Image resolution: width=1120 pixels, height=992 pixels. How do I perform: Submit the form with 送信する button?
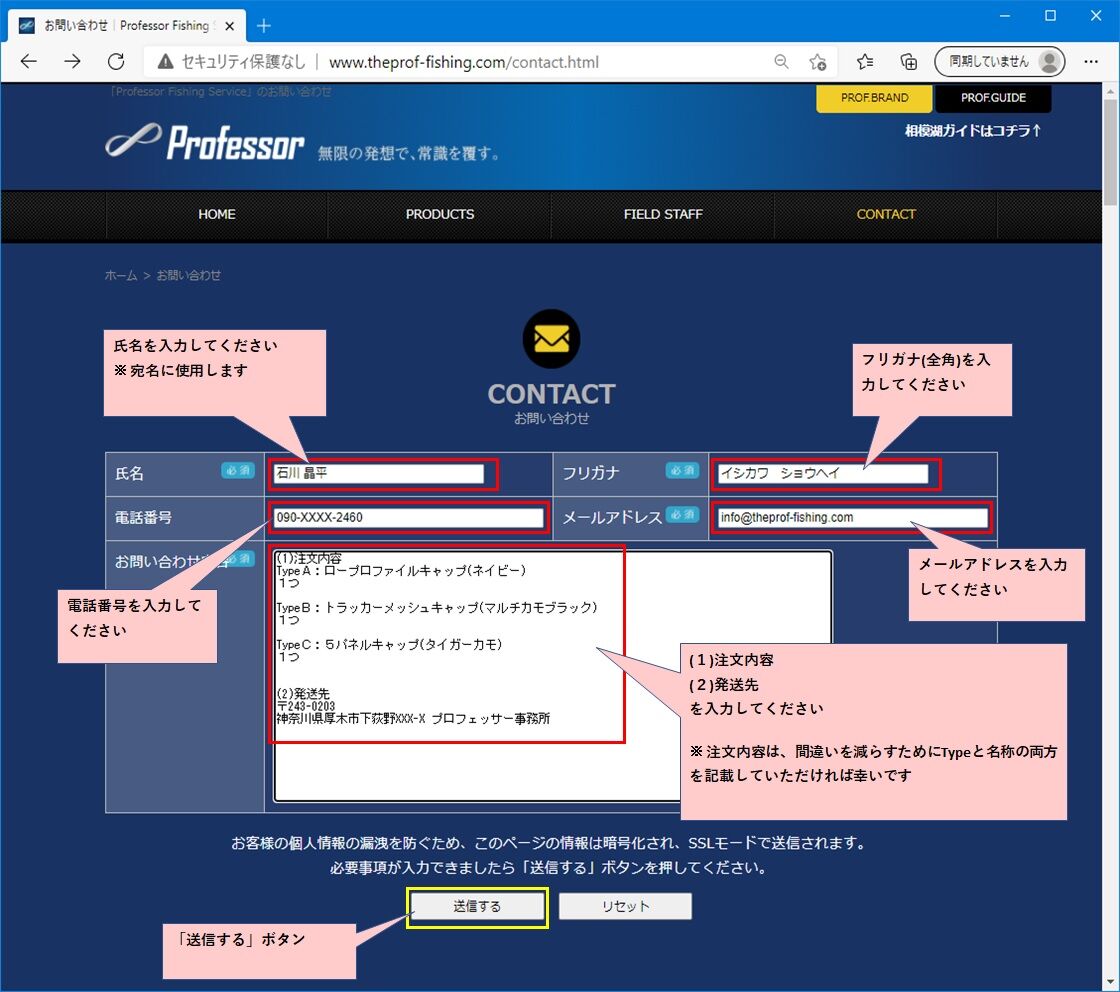pos(477,906)
